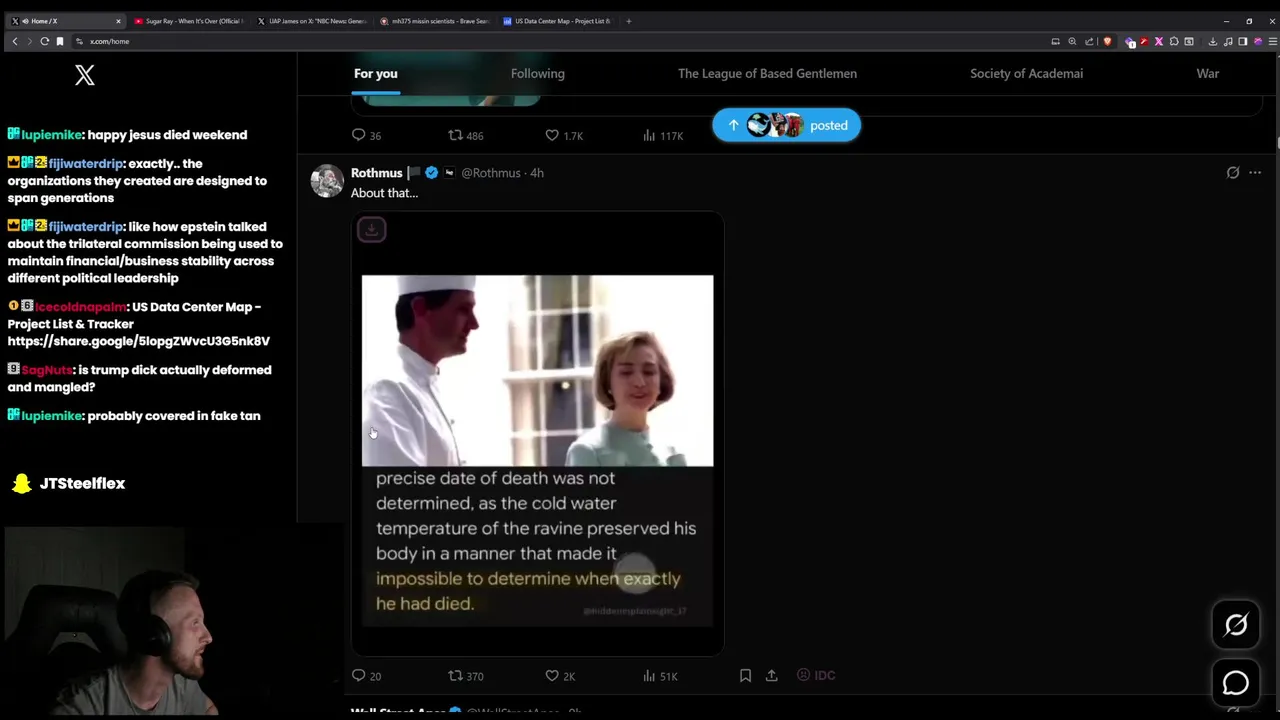Click the X logo in the sidebar

pyautogui.click(x=85, y=75)
